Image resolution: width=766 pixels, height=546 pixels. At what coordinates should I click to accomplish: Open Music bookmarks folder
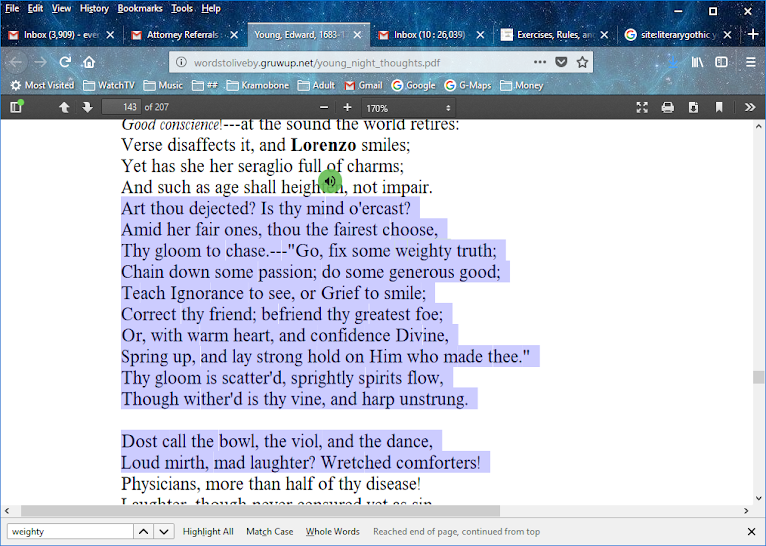click(163, 85)
